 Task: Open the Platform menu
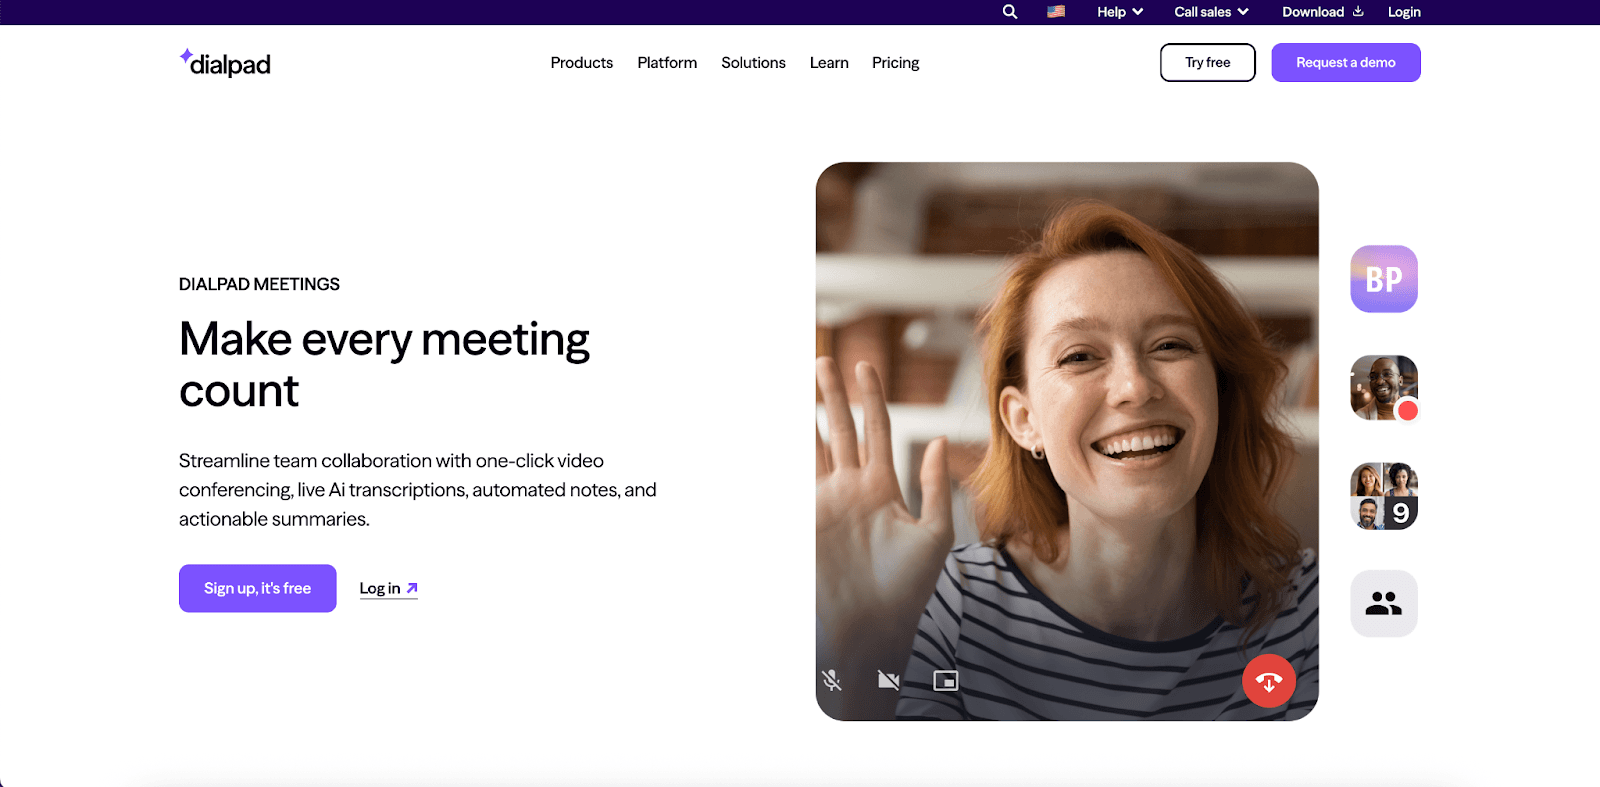pos(667,62)
